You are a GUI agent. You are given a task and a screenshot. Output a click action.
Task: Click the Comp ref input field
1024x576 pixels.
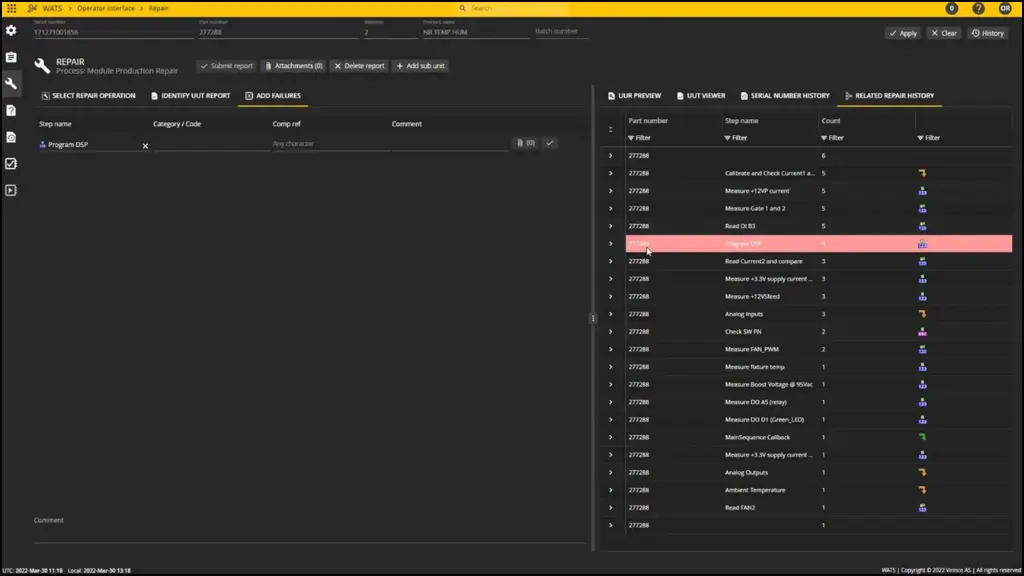[x=330, y=144]
